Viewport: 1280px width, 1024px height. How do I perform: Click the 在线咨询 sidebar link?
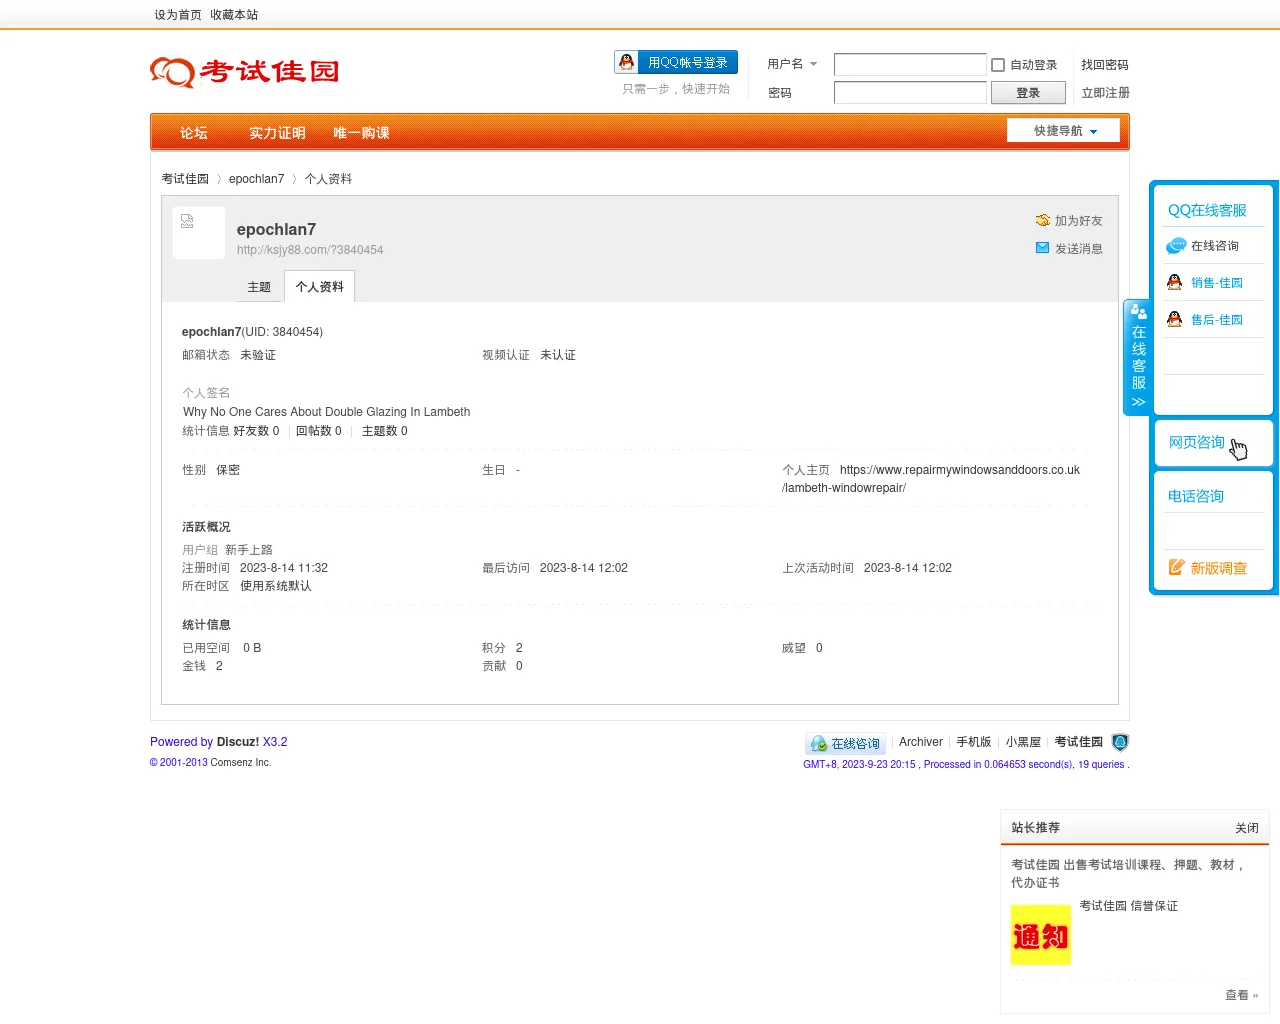click(1215, 246)
